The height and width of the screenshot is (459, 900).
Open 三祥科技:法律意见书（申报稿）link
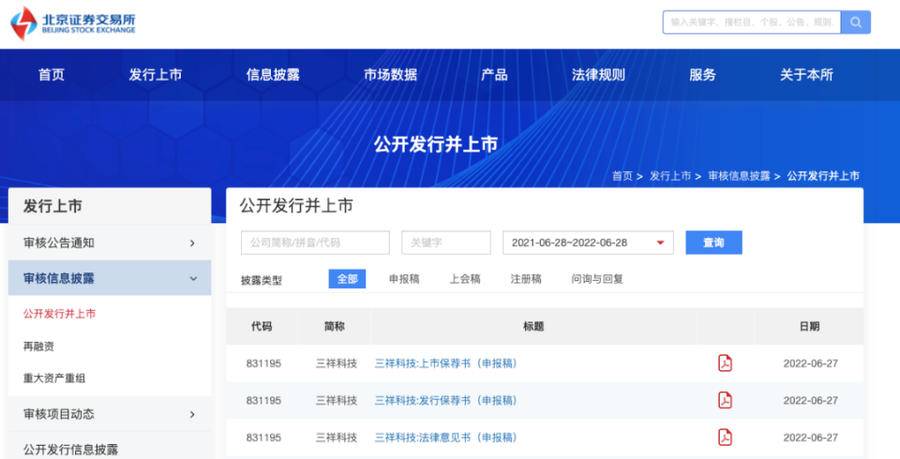point(446,437)
